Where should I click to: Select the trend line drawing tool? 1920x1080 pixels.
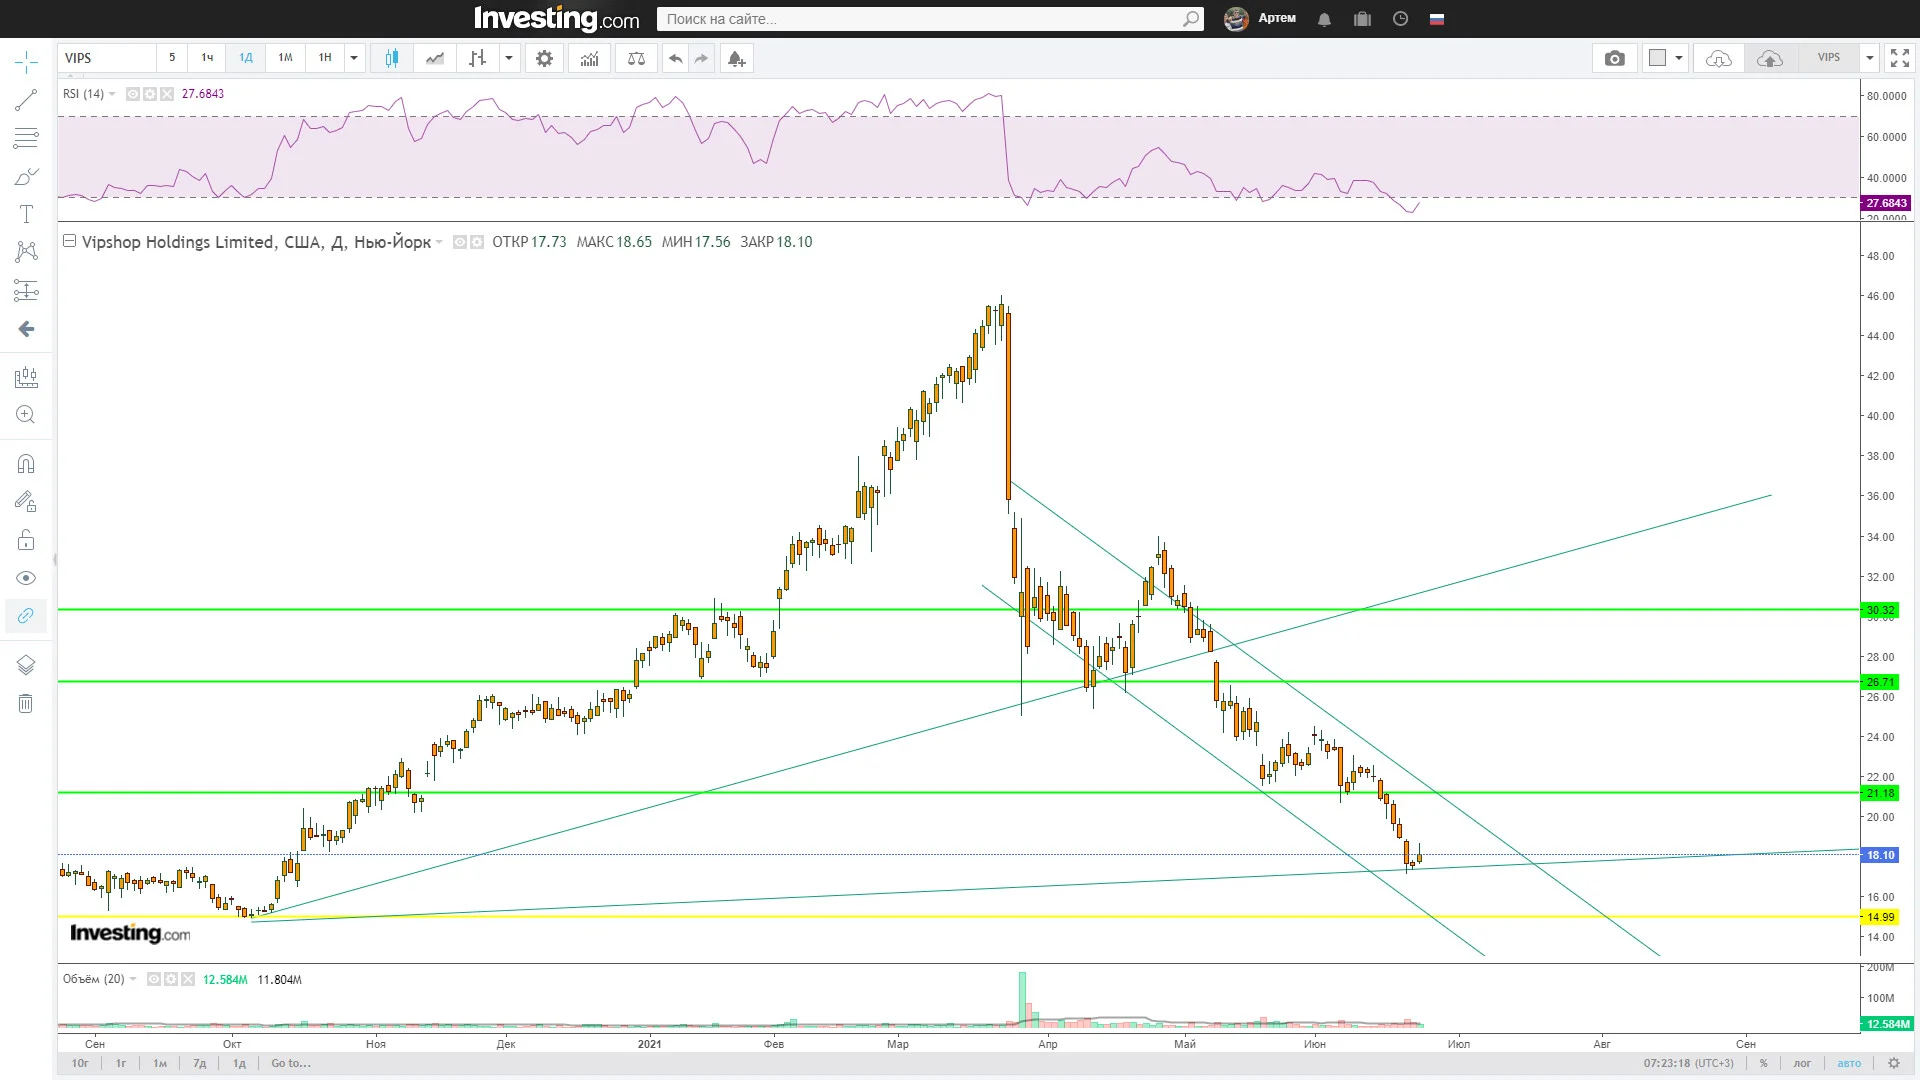point(26,100)
